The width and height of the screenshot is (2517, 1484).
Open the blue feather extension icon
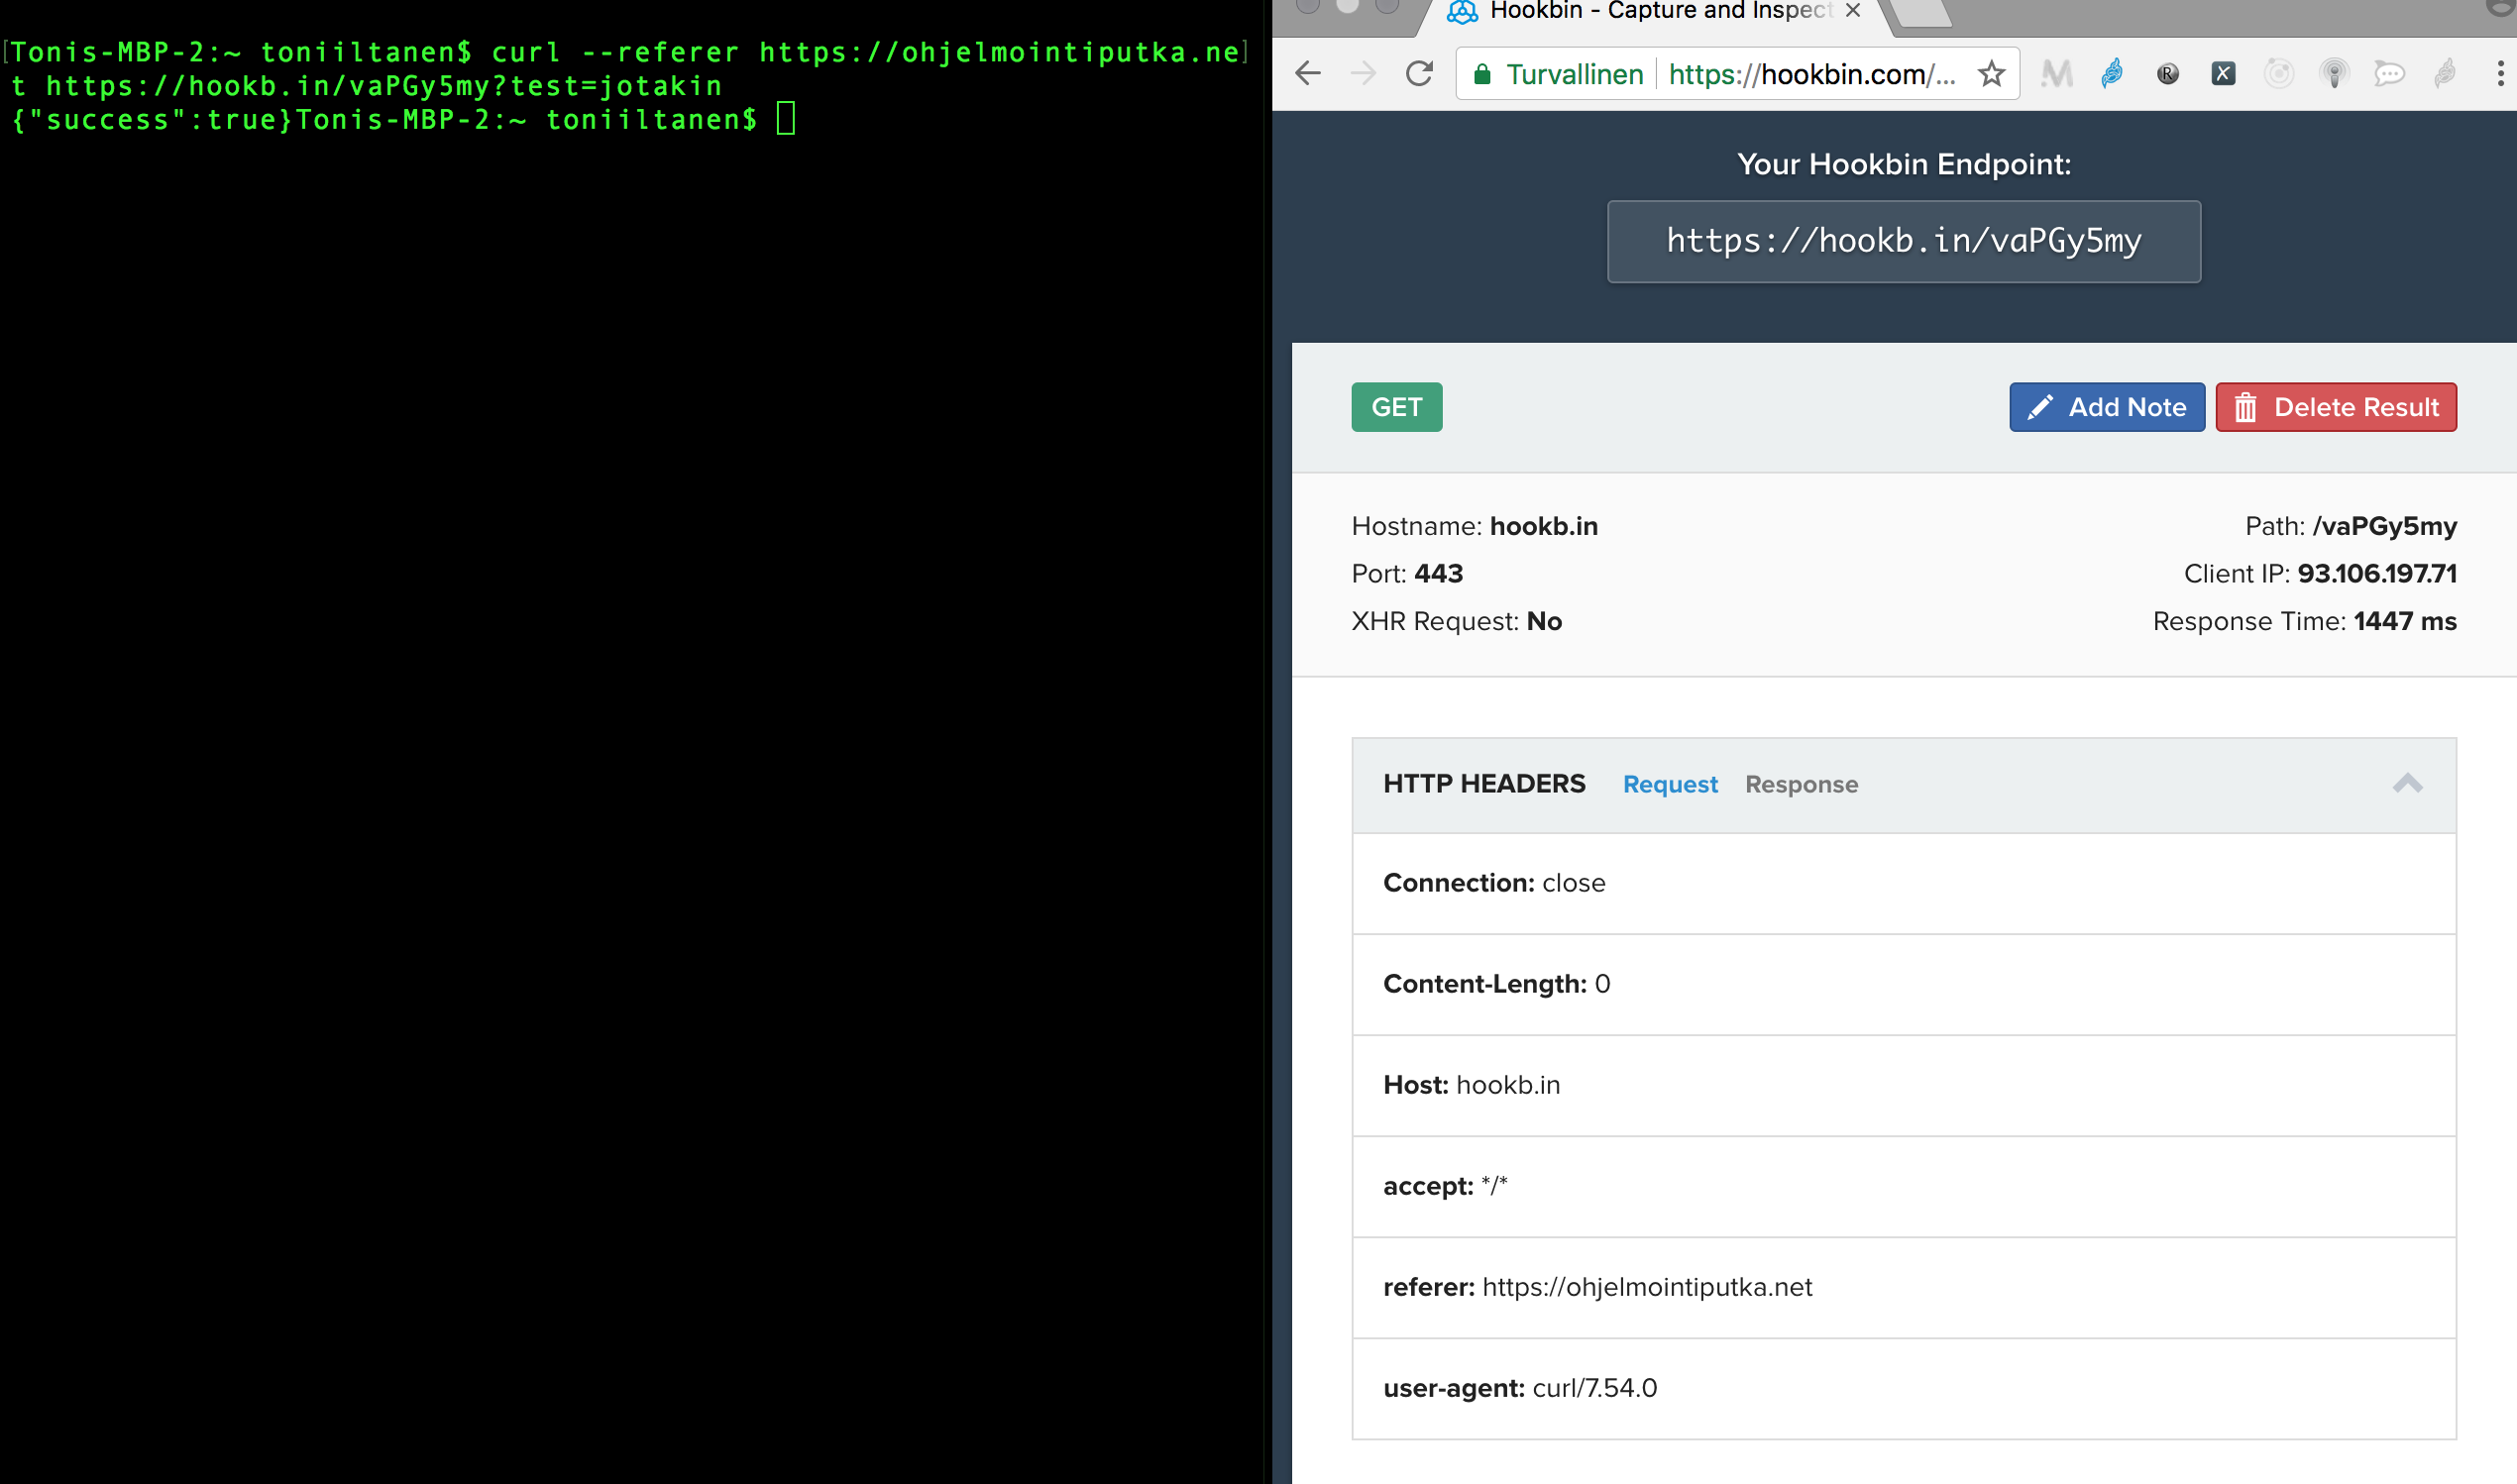2112,73
